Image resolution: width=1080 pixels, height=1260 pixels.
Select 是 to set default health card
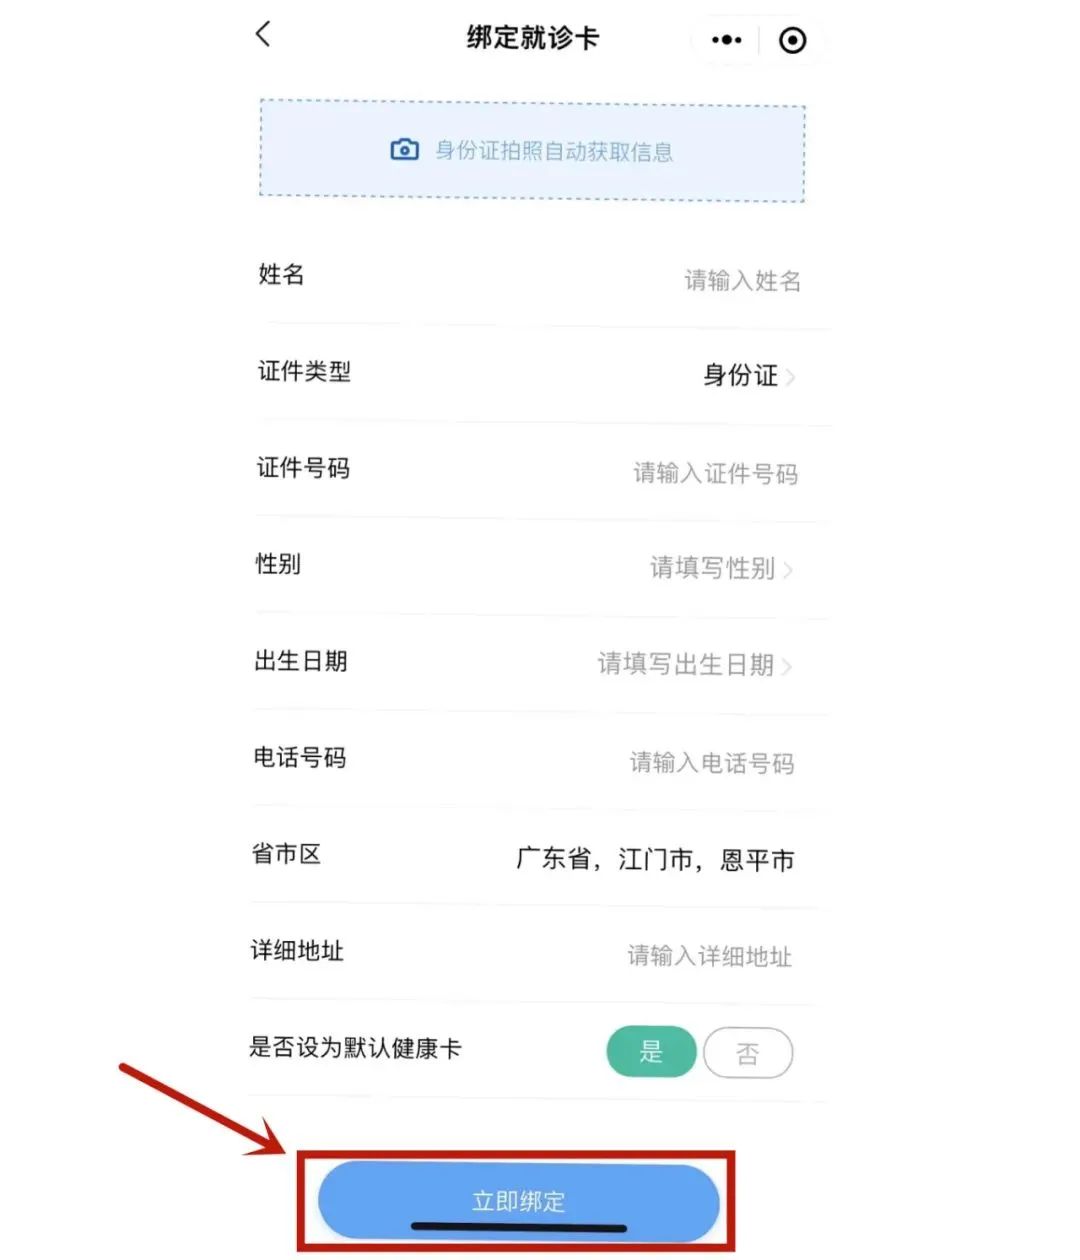click(651, 1051)
